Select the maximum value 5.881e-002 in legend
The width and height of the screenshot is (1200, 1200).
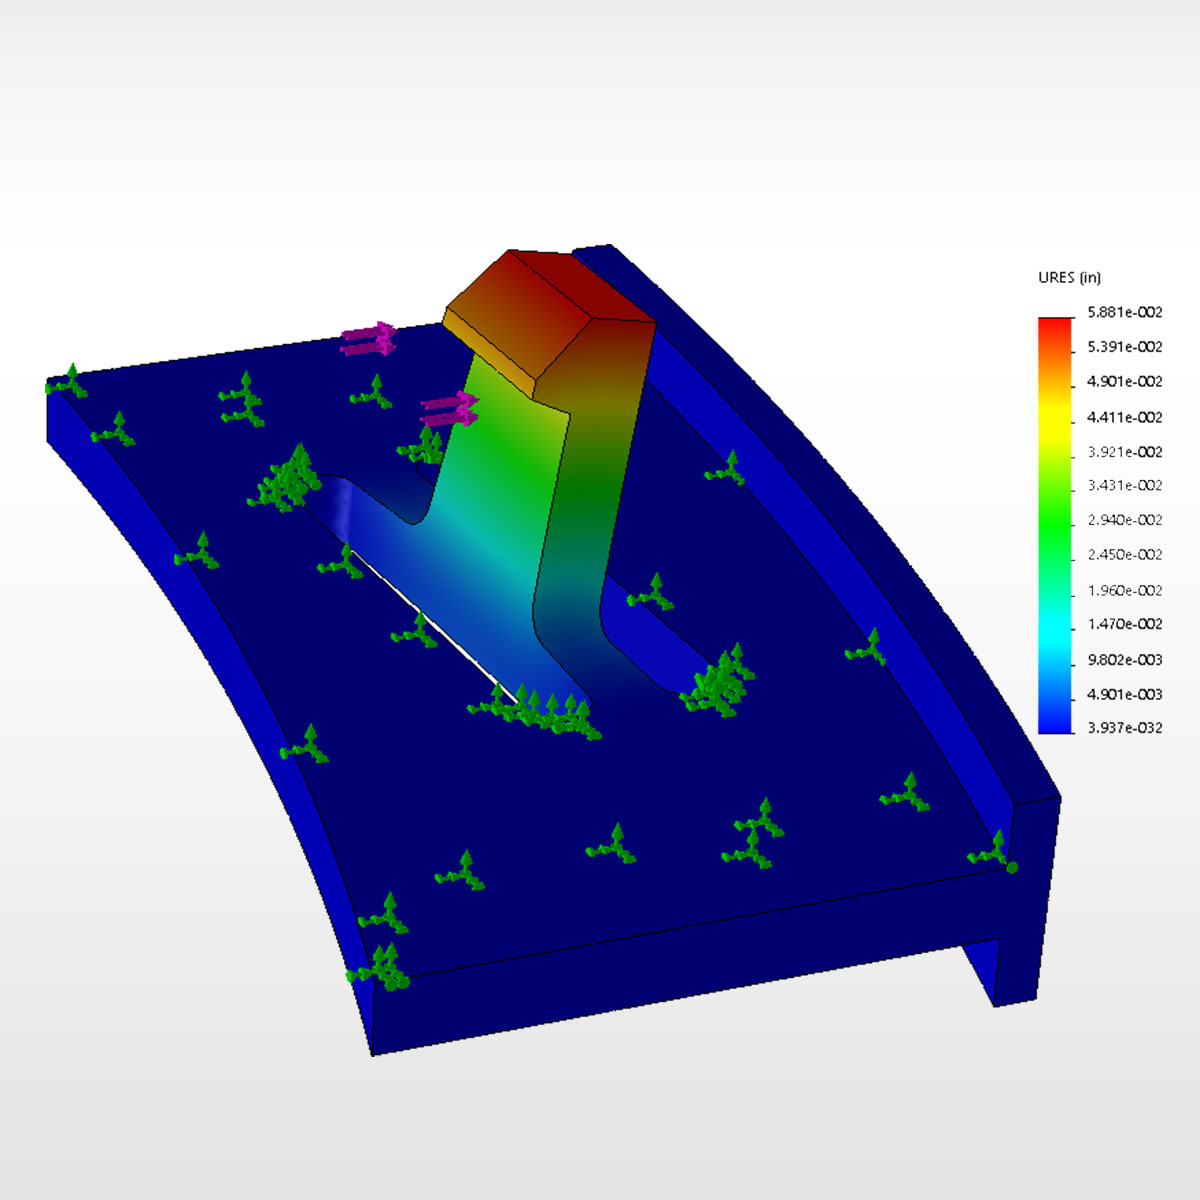pos(1125,312)
